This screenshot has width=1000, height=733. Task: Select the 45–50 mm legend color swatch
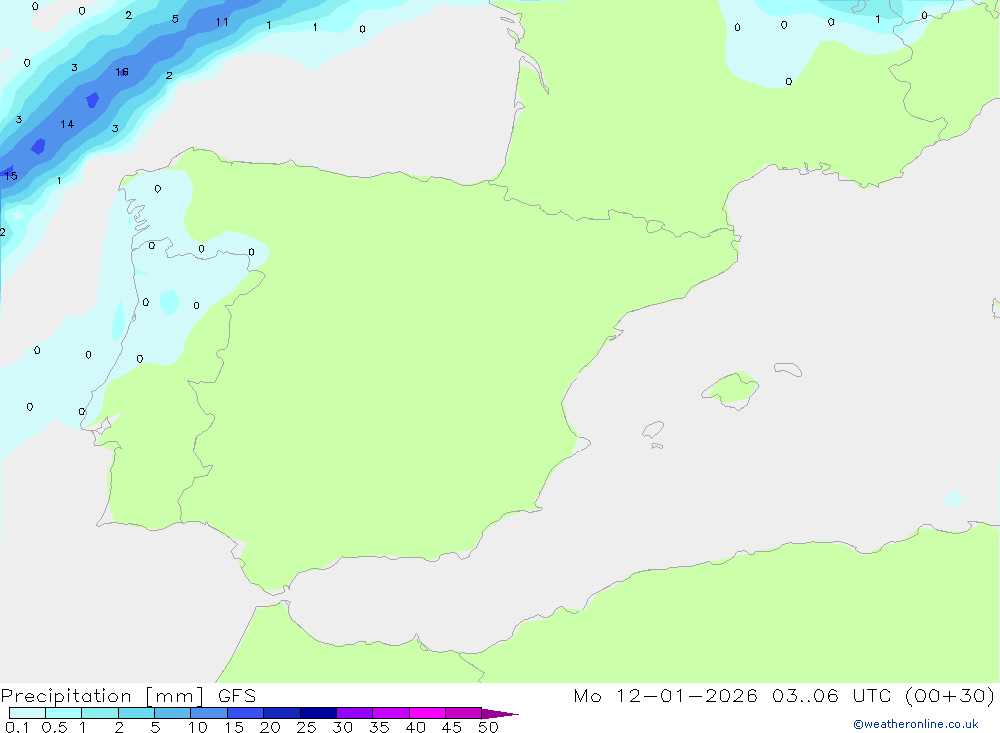click(464, 713)
